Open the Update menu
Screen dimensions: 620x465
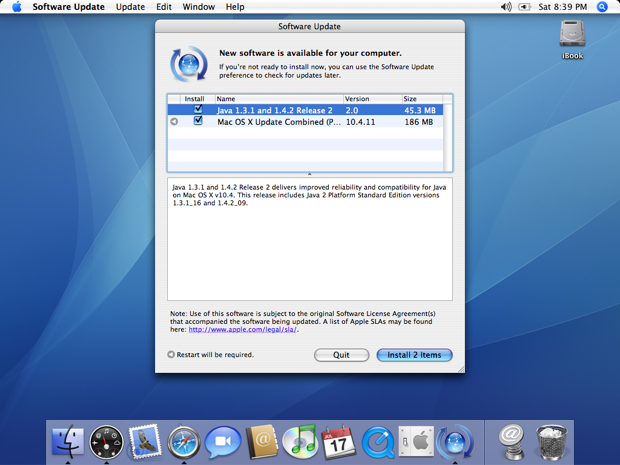point(130,7)
